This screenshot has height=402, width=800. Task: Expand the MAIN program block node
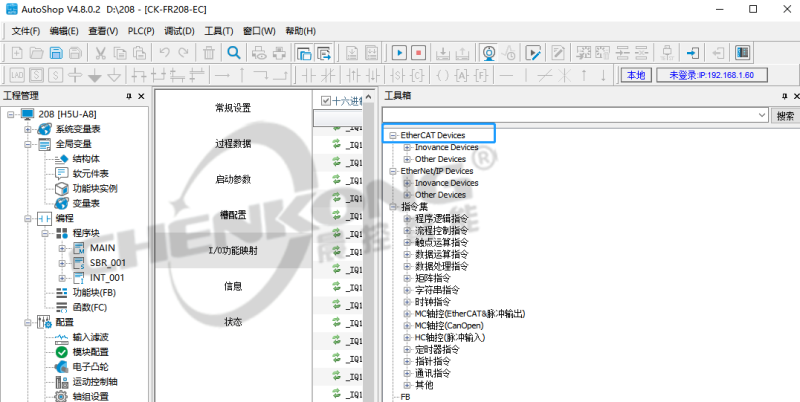[62, 247]
